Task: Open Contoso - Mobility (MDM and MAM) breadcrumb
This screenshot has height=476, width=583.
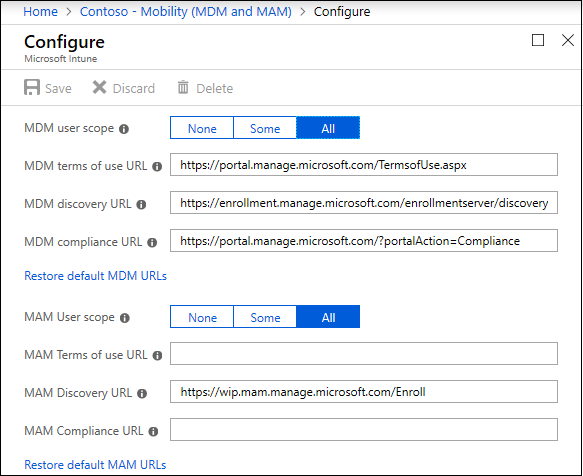Action: [x=186, y=12]
